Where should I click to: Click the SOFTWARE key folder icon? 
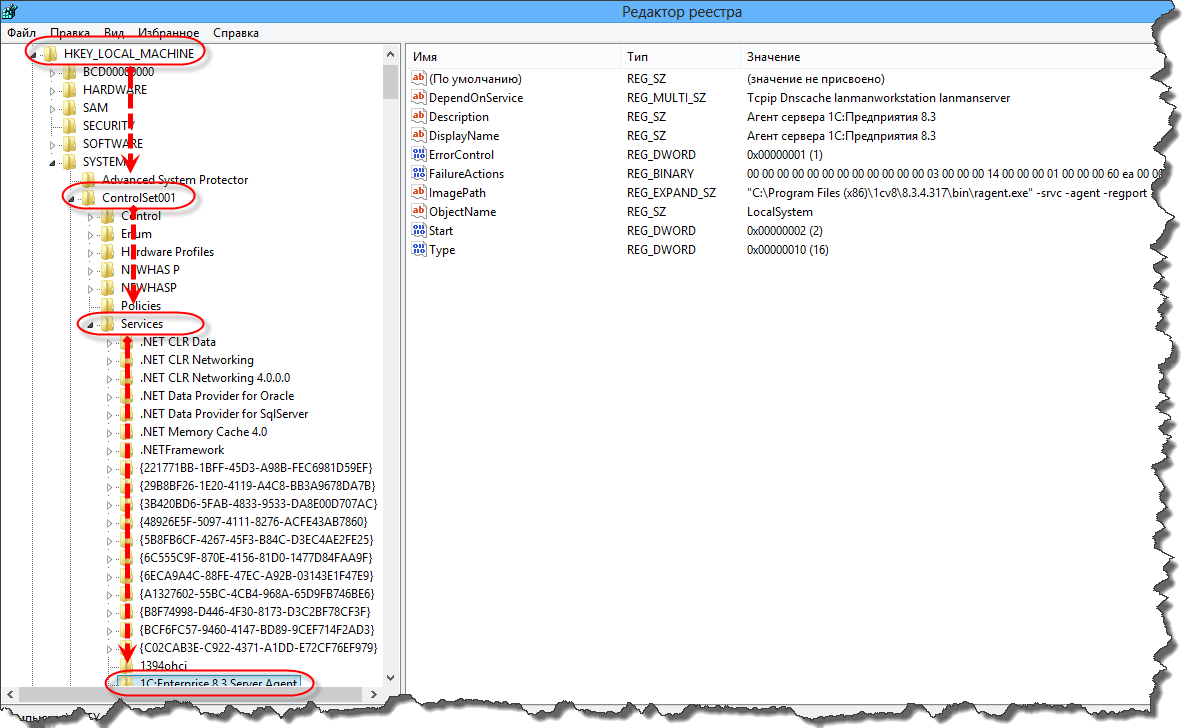(x=70, y=144)
